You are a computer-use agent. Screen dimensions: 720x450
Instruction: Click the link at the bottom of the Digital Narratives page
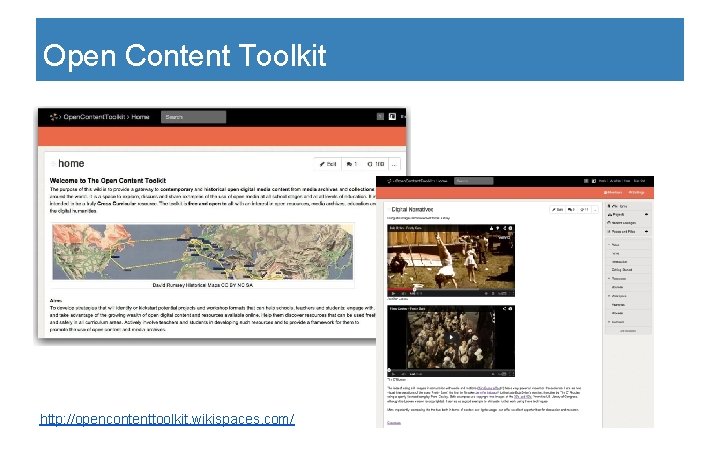pos(394,422)
